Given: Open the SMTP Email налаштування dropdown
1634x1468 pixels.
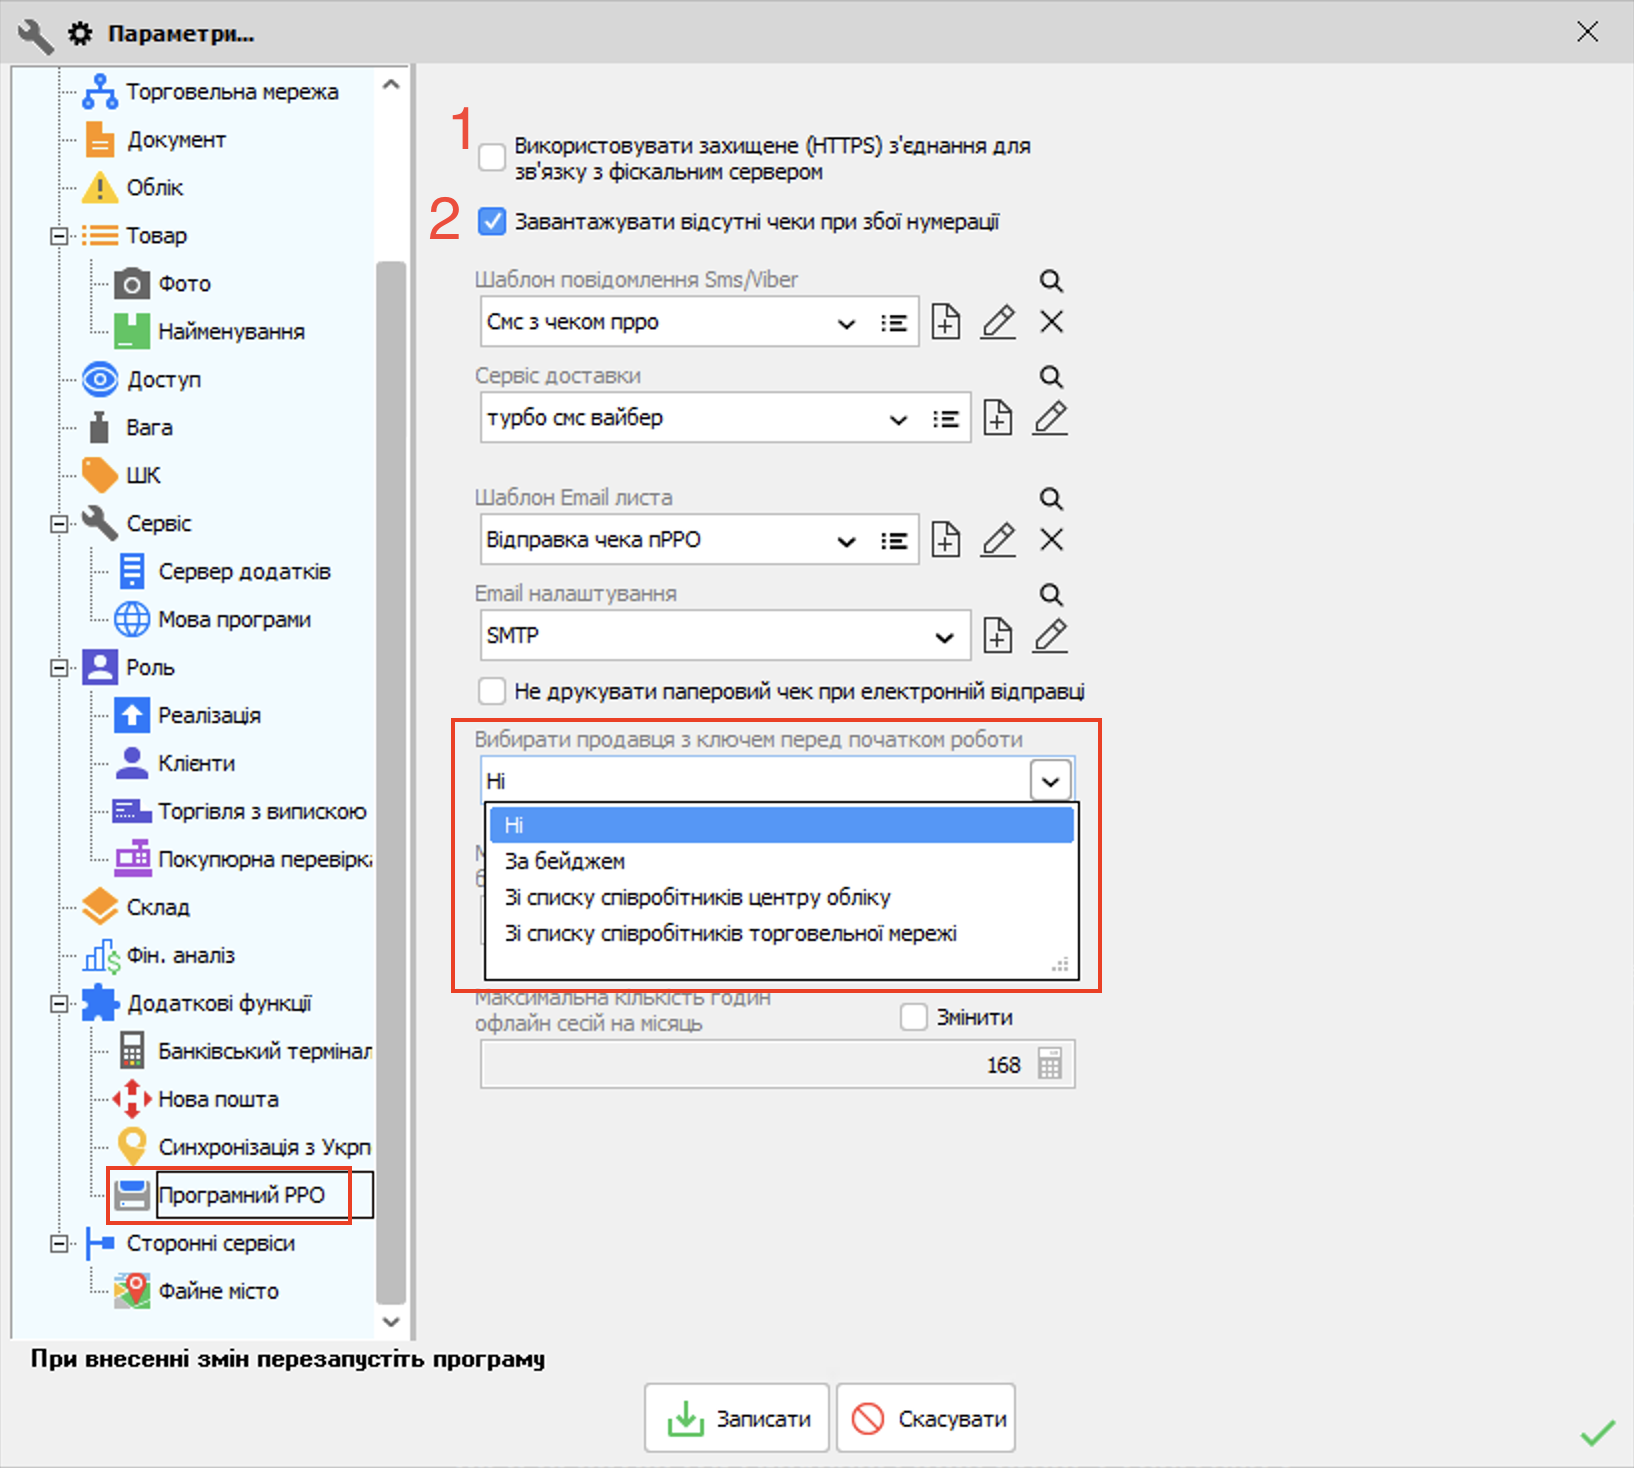Looking at the screenshot, I should [943, 637].
